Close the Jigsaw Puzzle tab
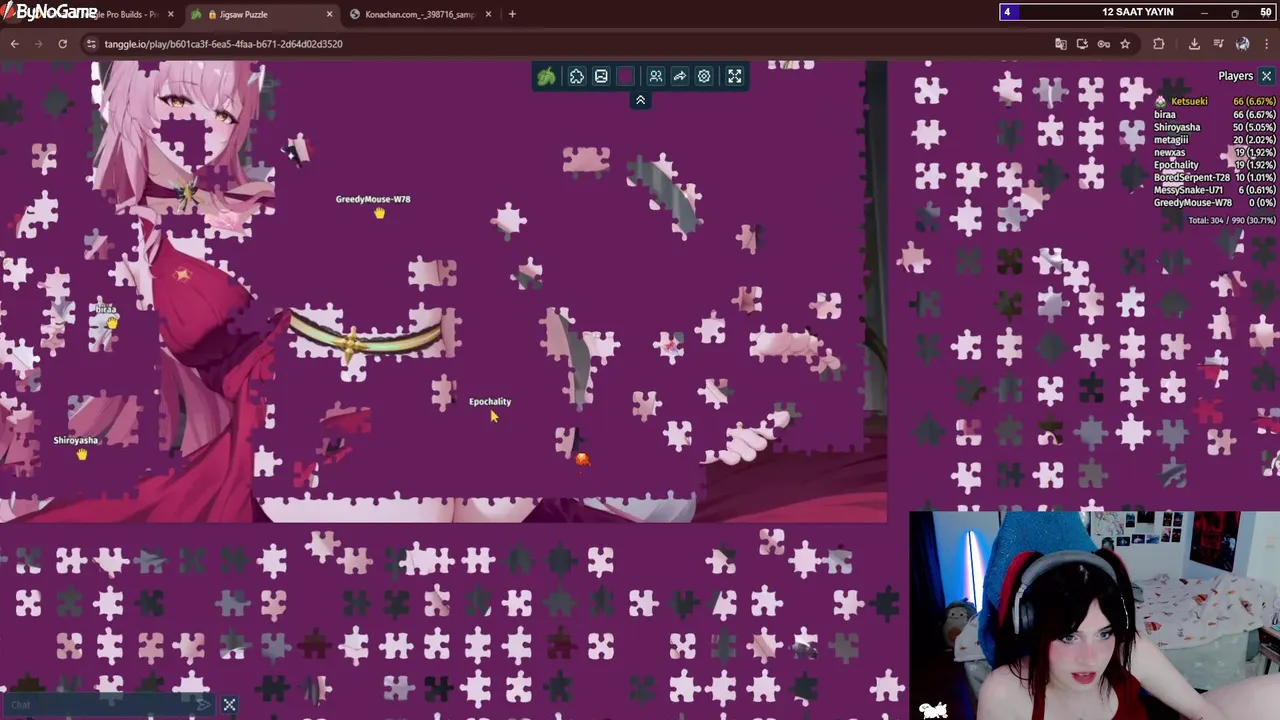This screenshot has height=720, width=1280. (x=330, y=14)
